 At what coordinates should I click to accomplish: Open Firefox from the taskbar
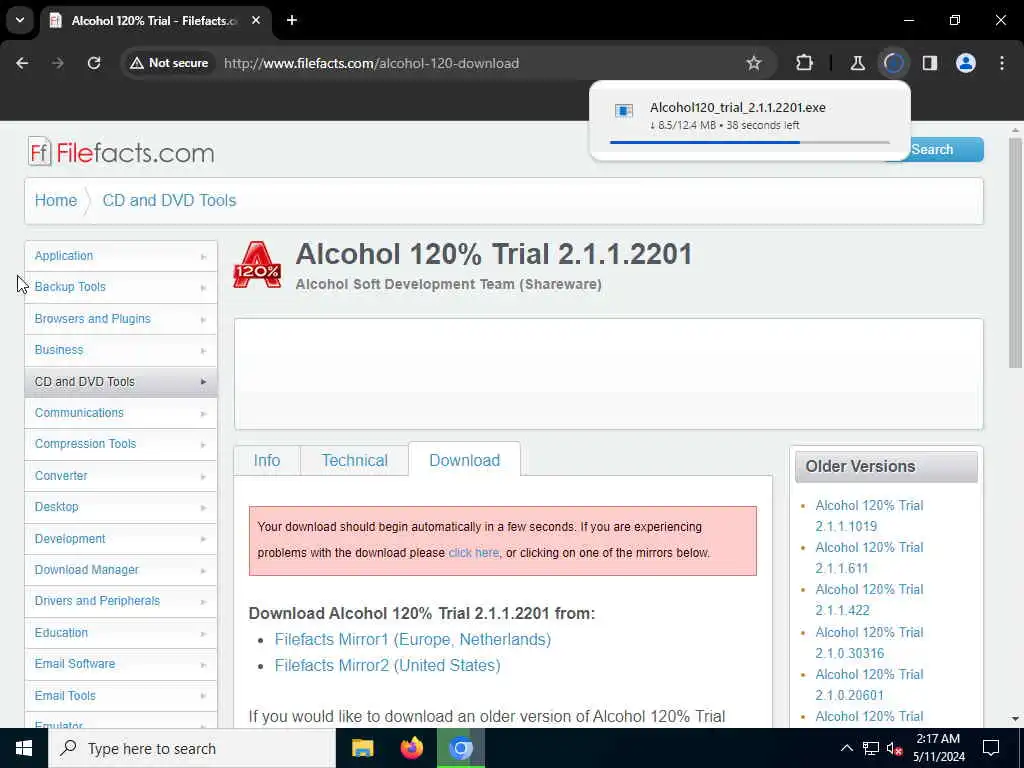(411, 748)
